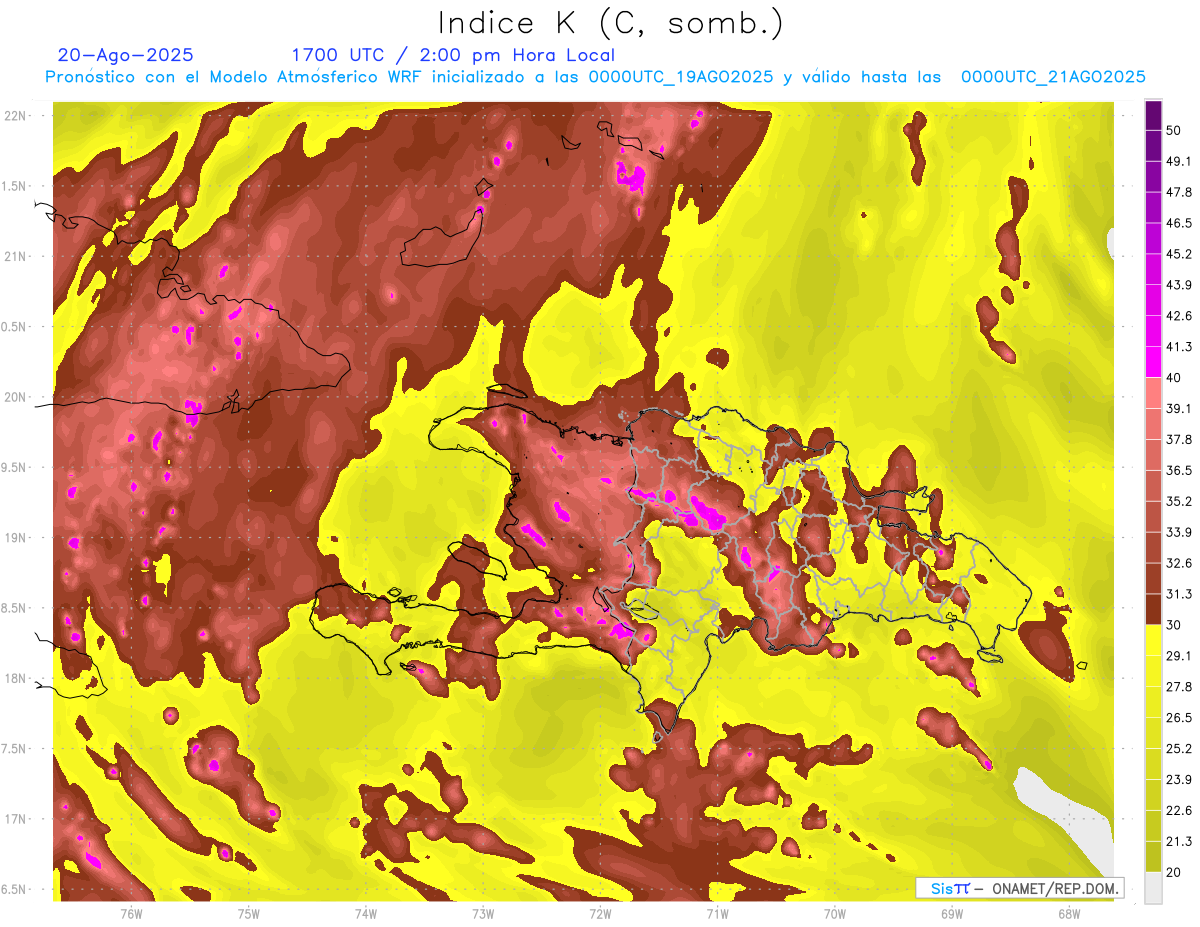
Task: Click colorbar value '43.9'
Action: click(x=1178, y=285)
